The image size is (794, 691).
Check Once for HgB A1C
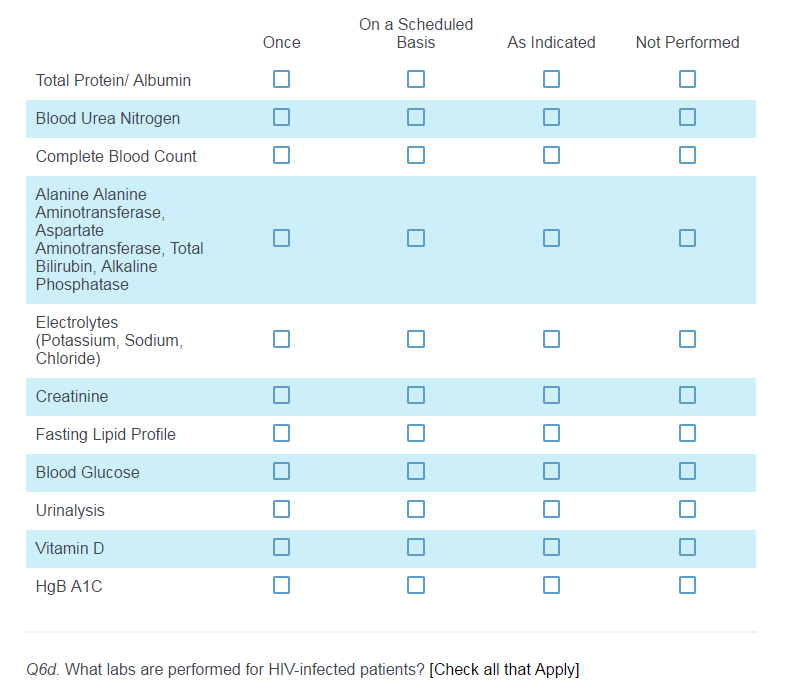pos(281,585)
